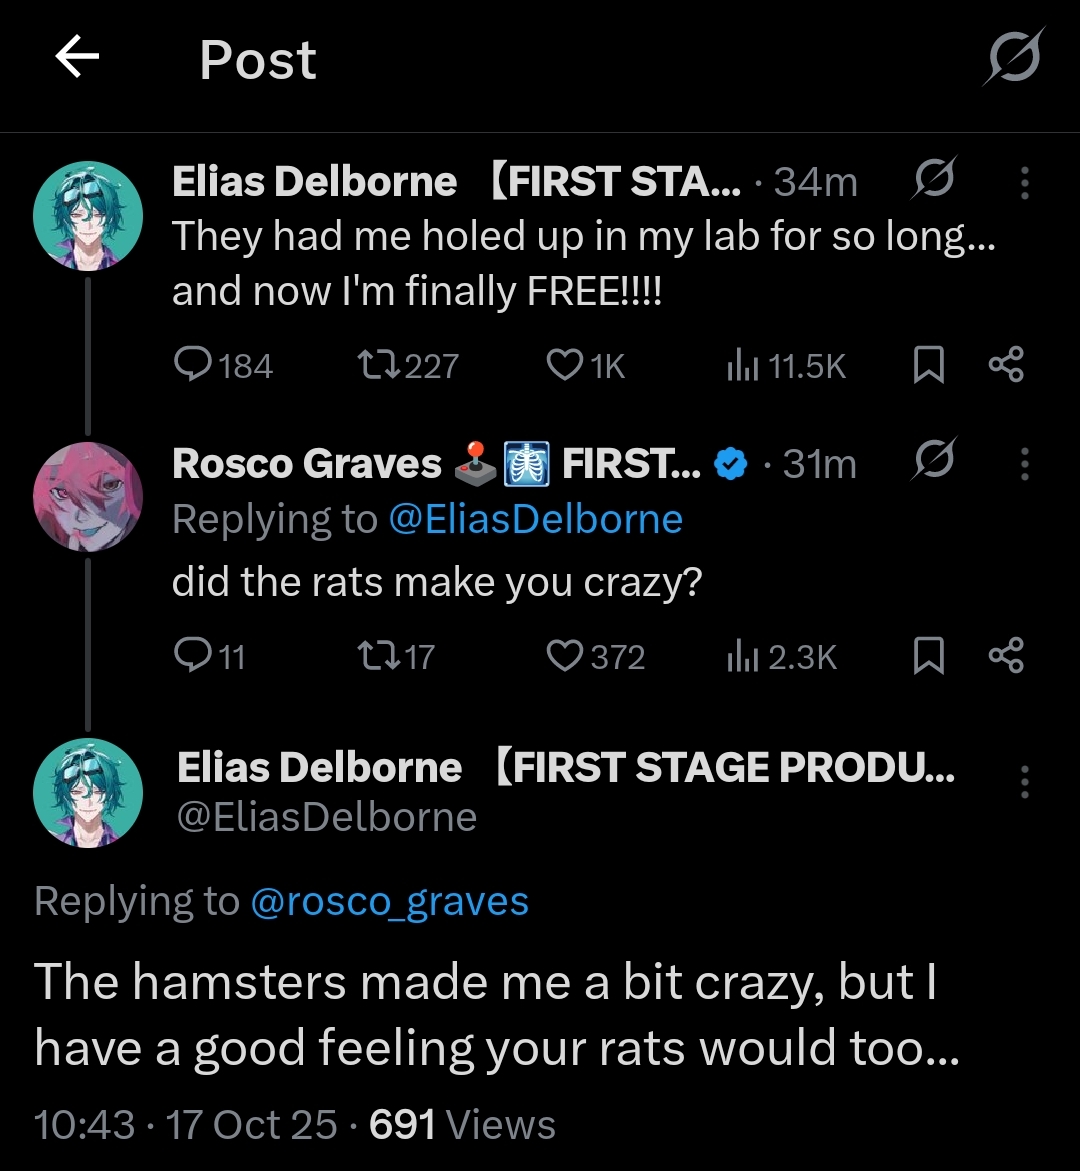Open more options on the main reply

1024,782
